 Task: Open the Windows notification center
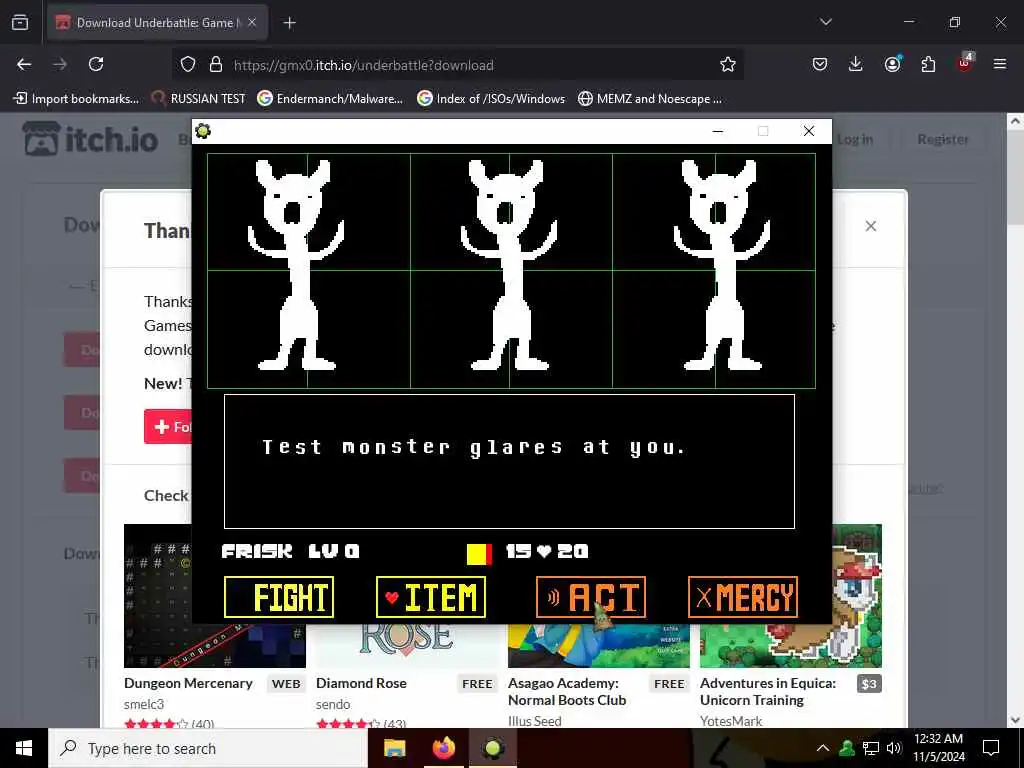point(991,748)
